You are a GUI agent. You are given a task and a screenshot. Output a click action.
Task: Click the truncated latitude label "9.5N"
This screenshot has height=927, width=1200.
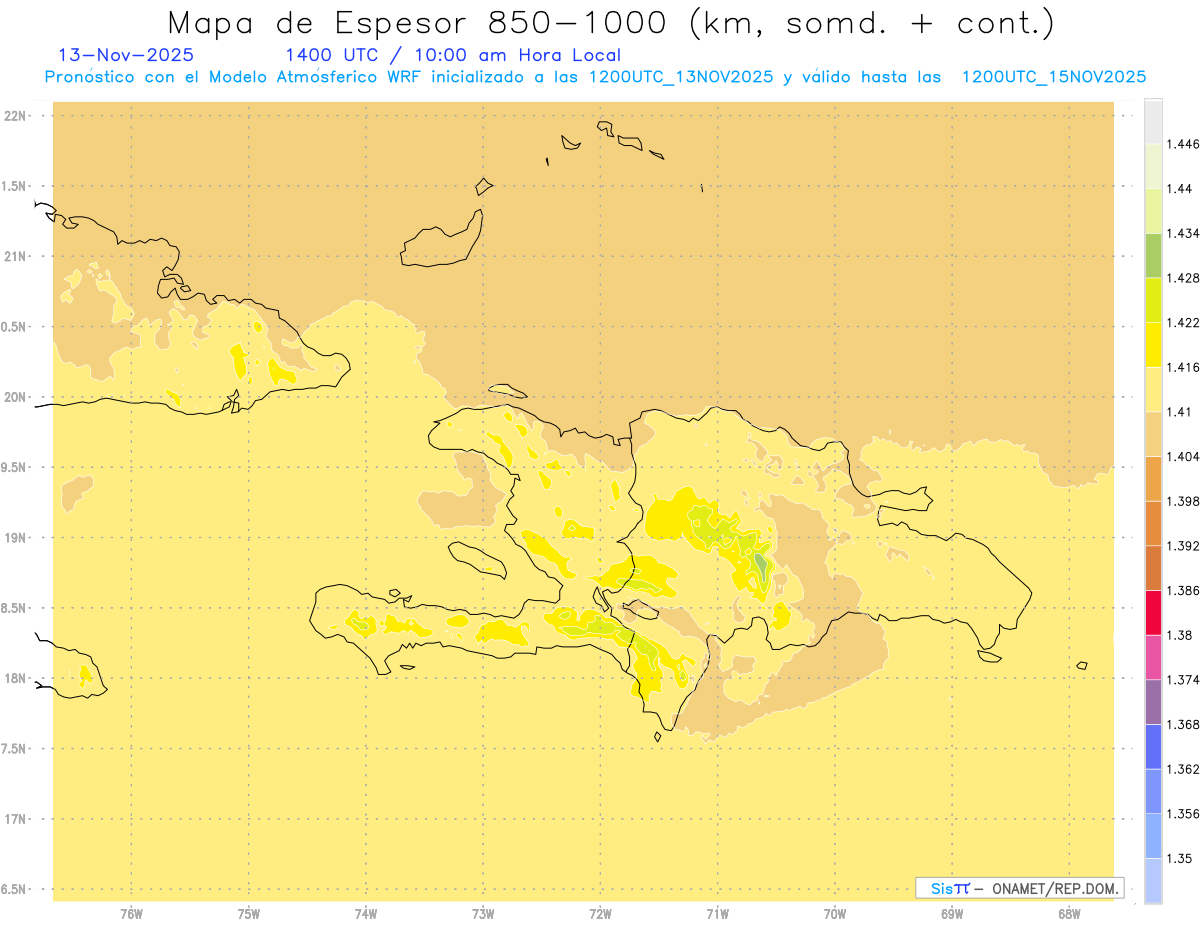click(14, 467)
